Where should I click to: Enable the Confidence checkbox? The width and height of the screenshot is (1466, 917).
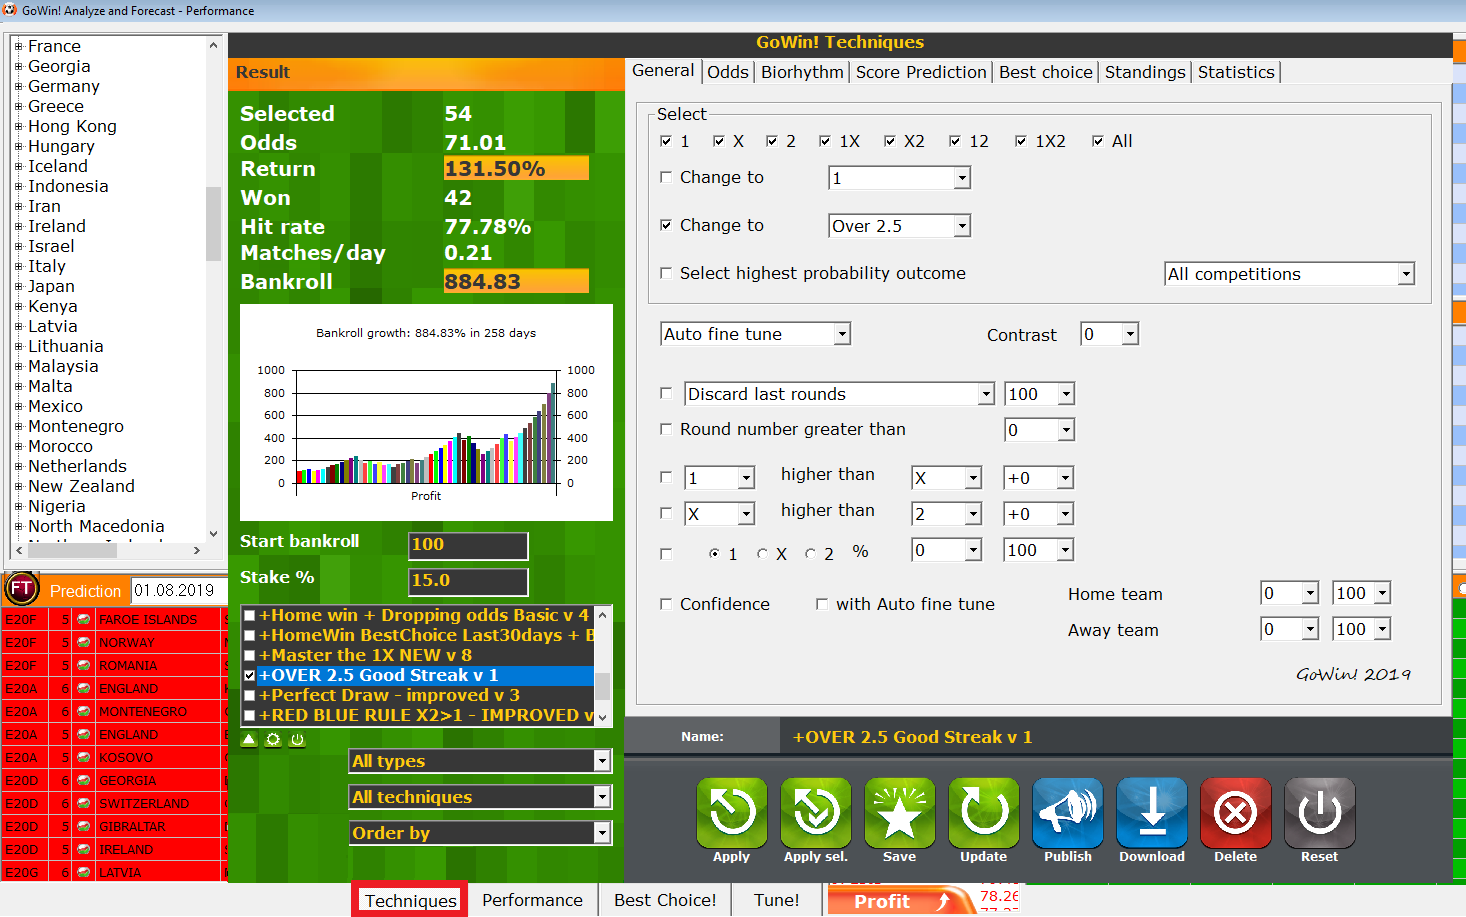666,604
